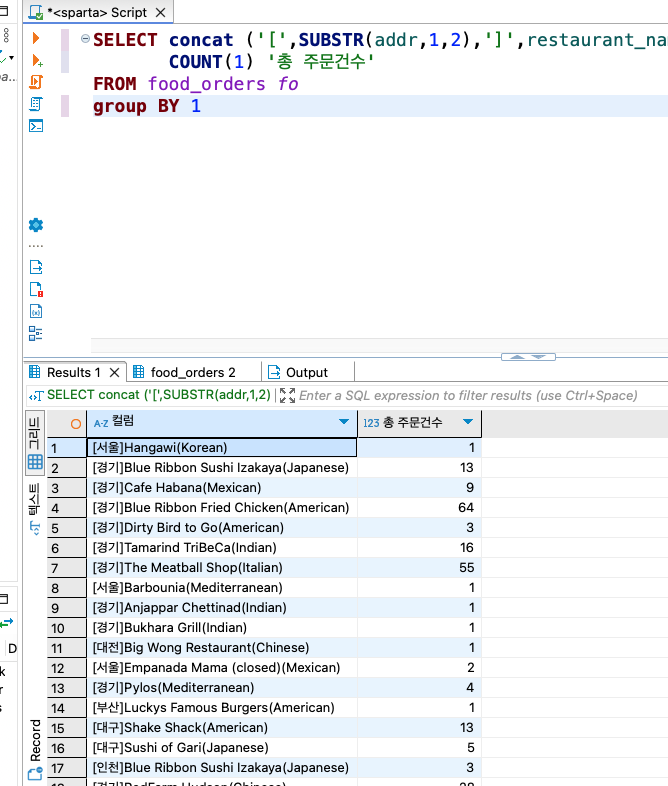Screen dimensions: 668x786
Task: Open script settings gear icon
Action: (36, 225)
